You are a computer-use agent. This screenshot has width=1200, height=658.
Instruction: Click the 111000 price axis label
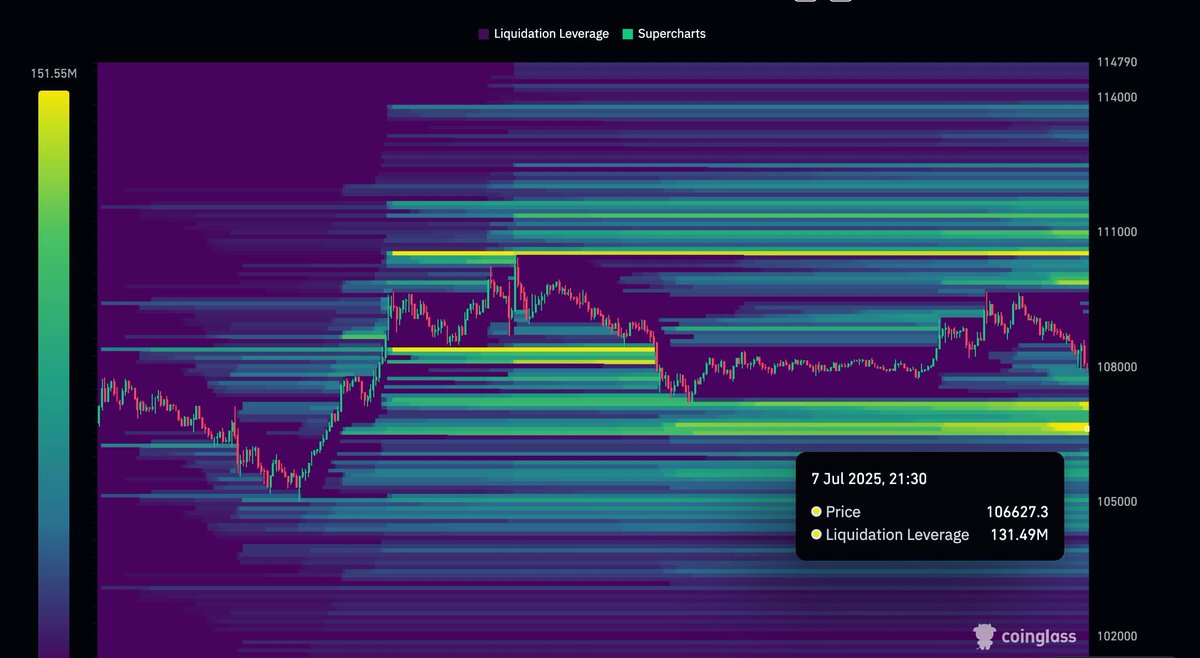(x=1117, y=232)
